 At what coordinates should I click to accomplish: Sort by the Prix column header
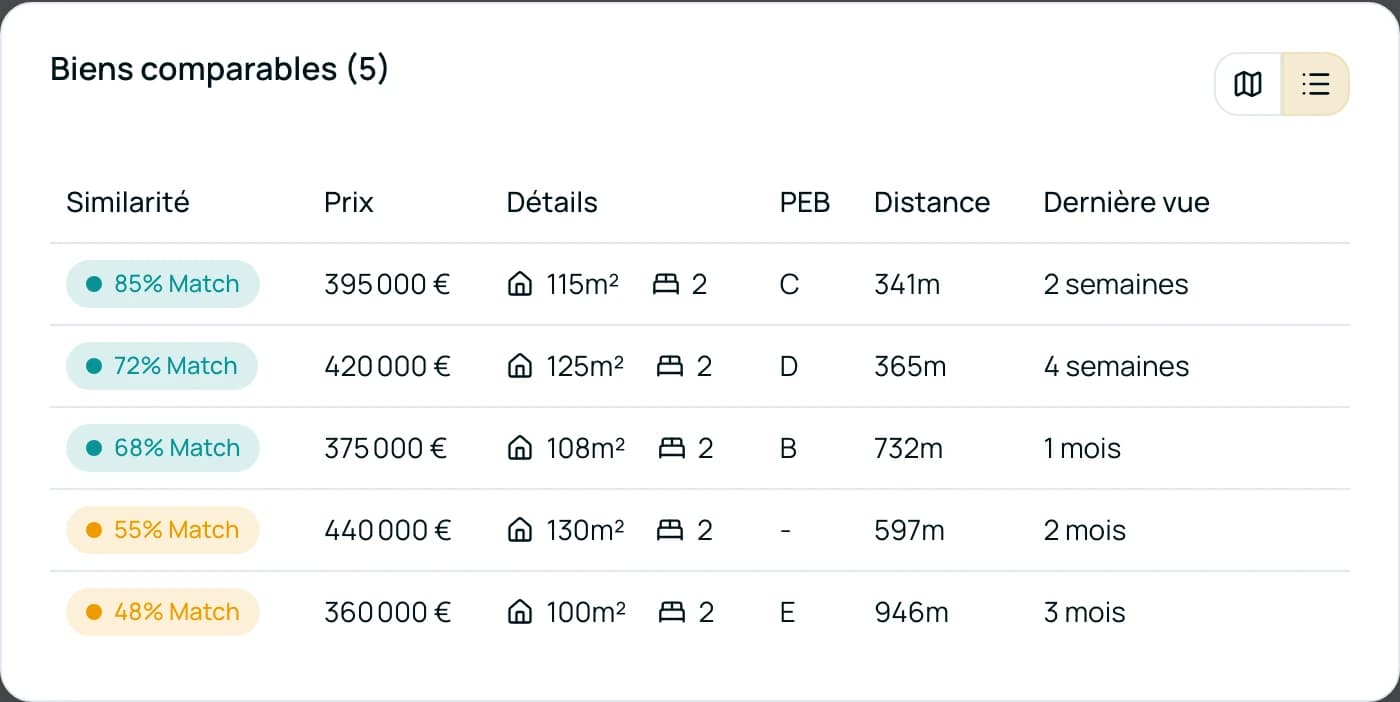click(x=347, y=202)
